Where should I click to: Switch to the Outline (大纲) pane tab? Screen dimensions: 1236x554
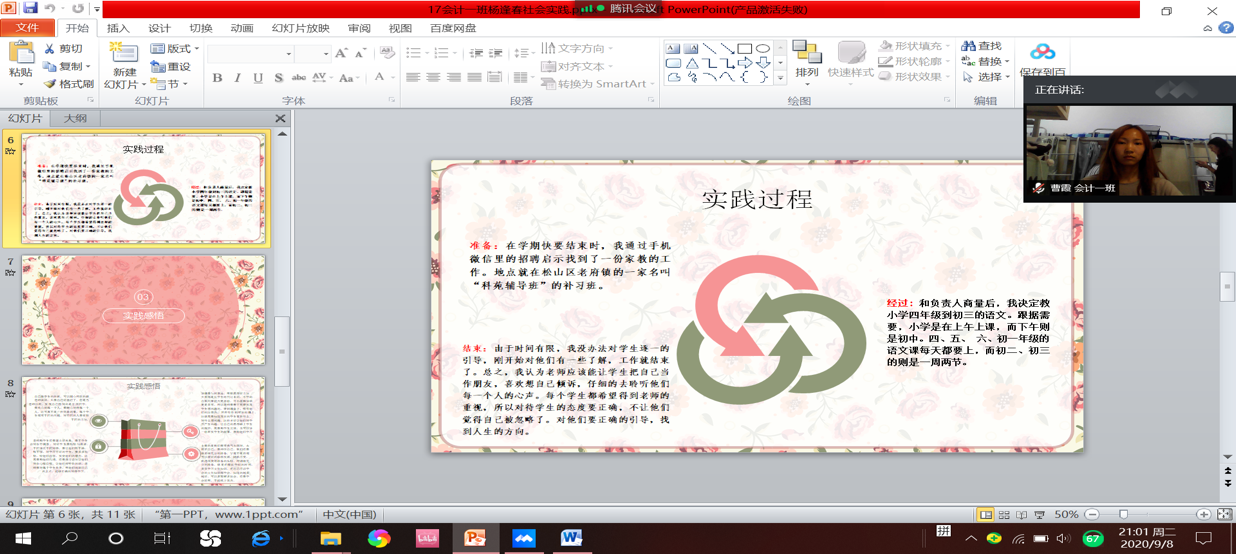point(75,118)
